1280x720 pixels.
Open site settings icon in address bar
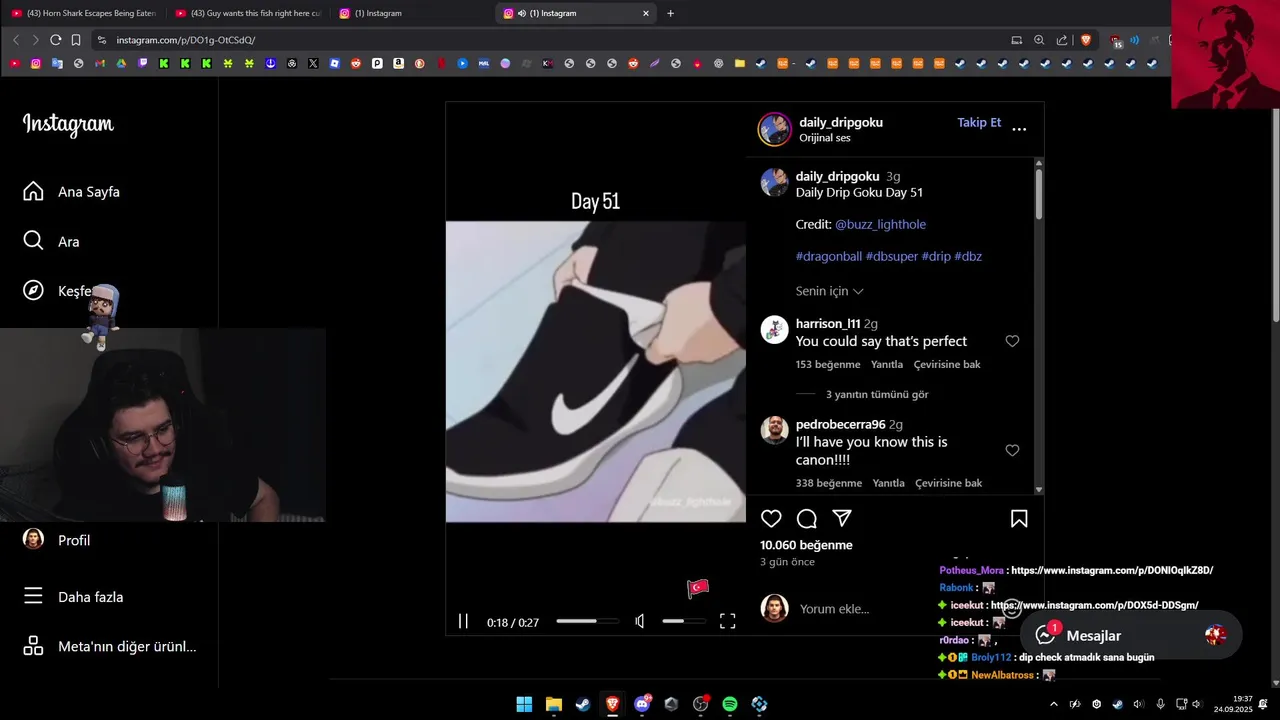[101, 40]
